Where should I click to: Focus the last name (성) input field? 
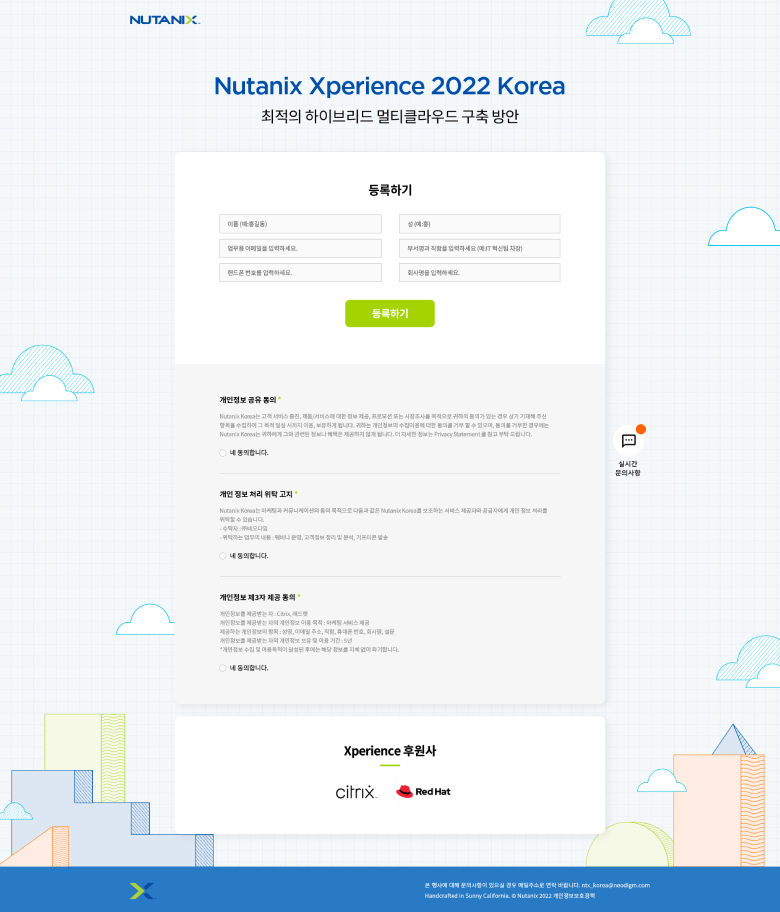479,224
